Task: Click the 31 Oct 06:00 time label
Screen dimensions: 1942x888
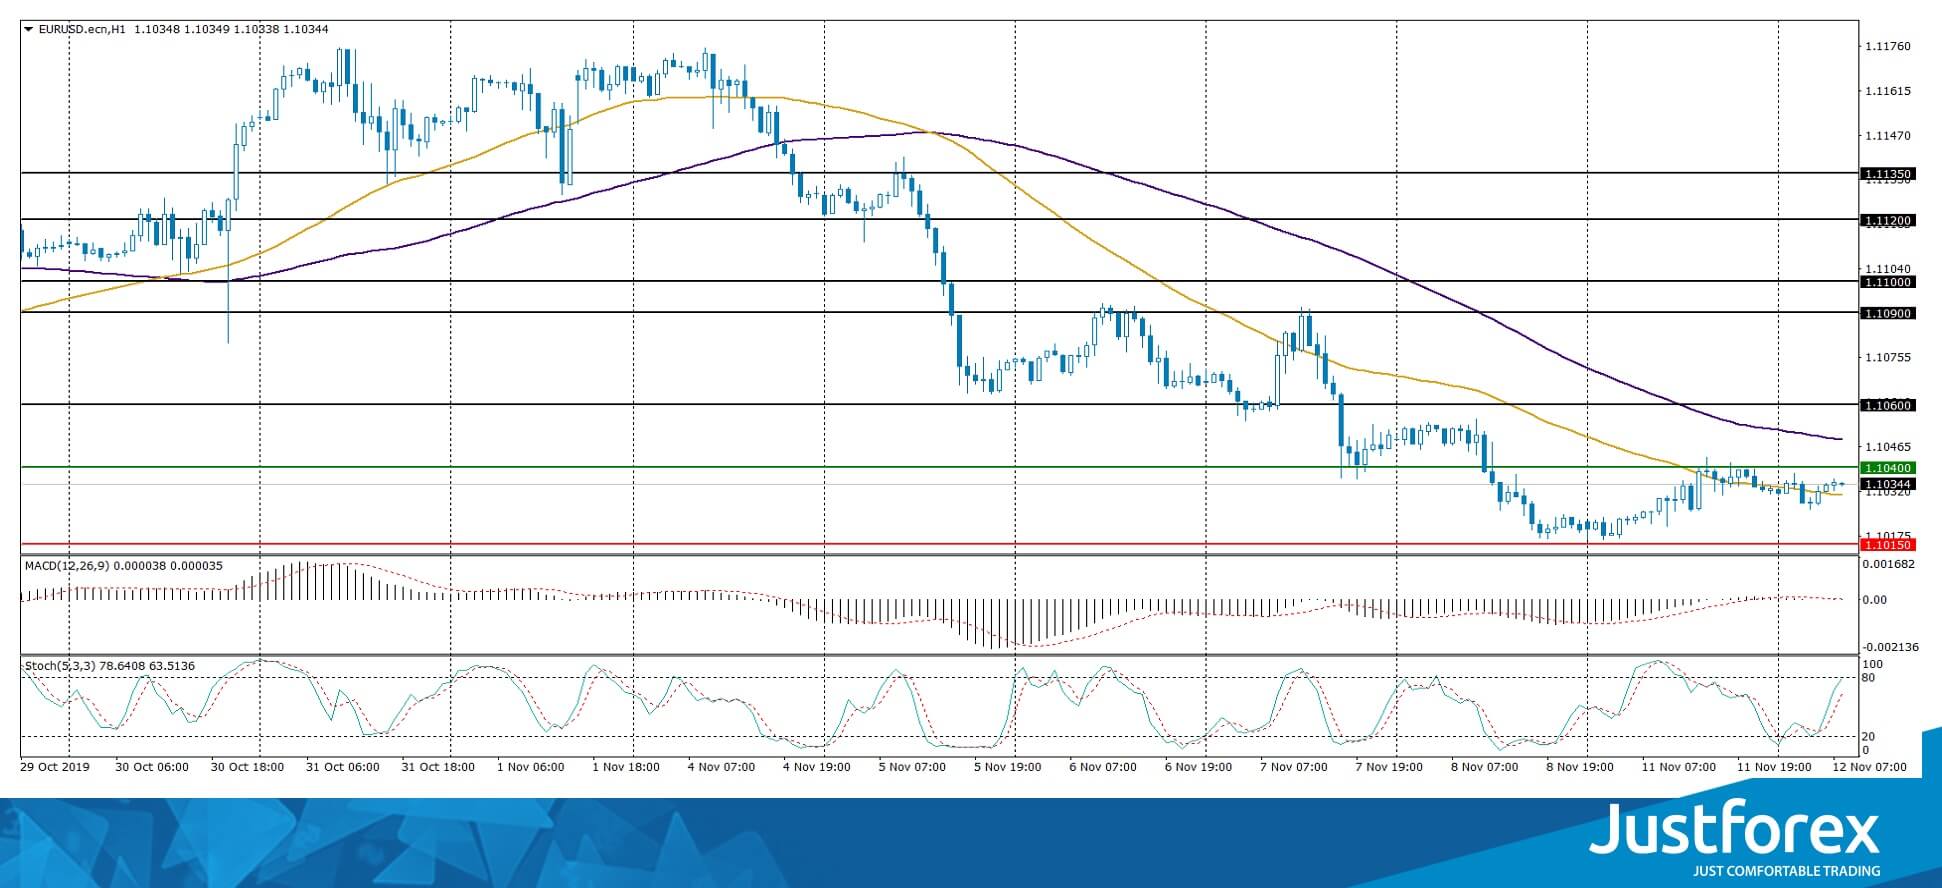Action: pos(343,767)
